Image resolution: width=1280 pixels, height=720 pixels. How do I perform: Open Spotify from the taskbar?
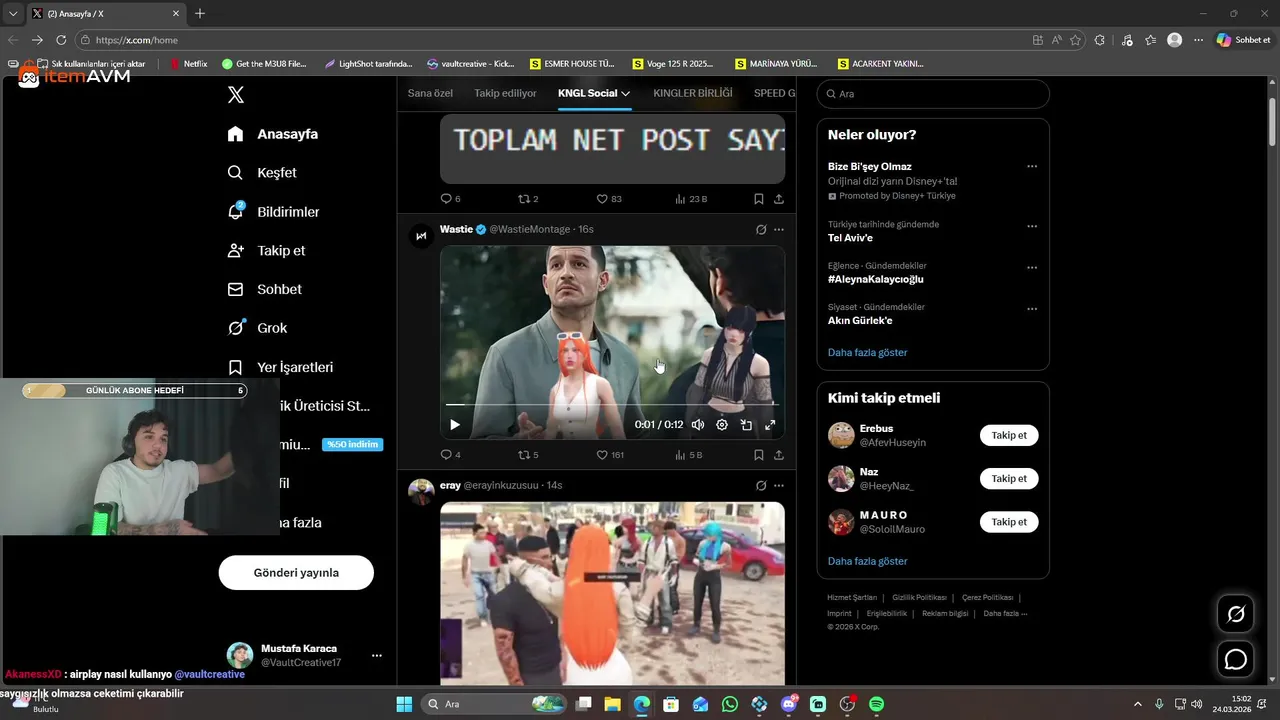(x=876, y=704)
